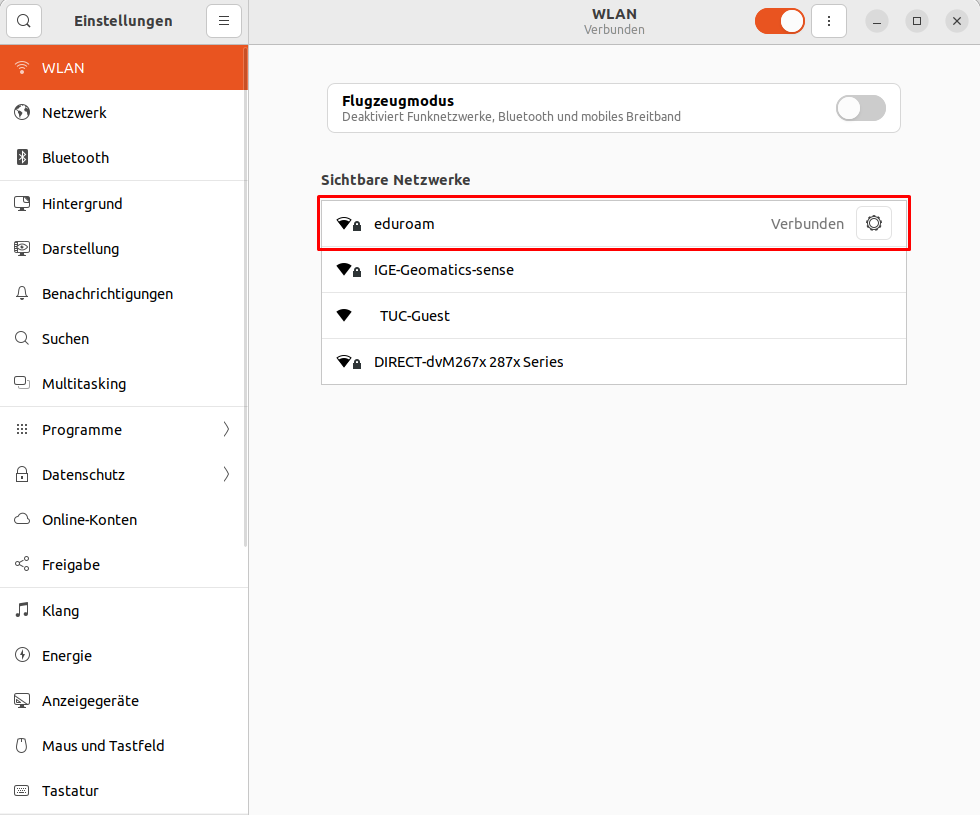Screen dimensions: 980x815
Task: Click the sidebar vertical scrollbar
Action: (246, 296)
